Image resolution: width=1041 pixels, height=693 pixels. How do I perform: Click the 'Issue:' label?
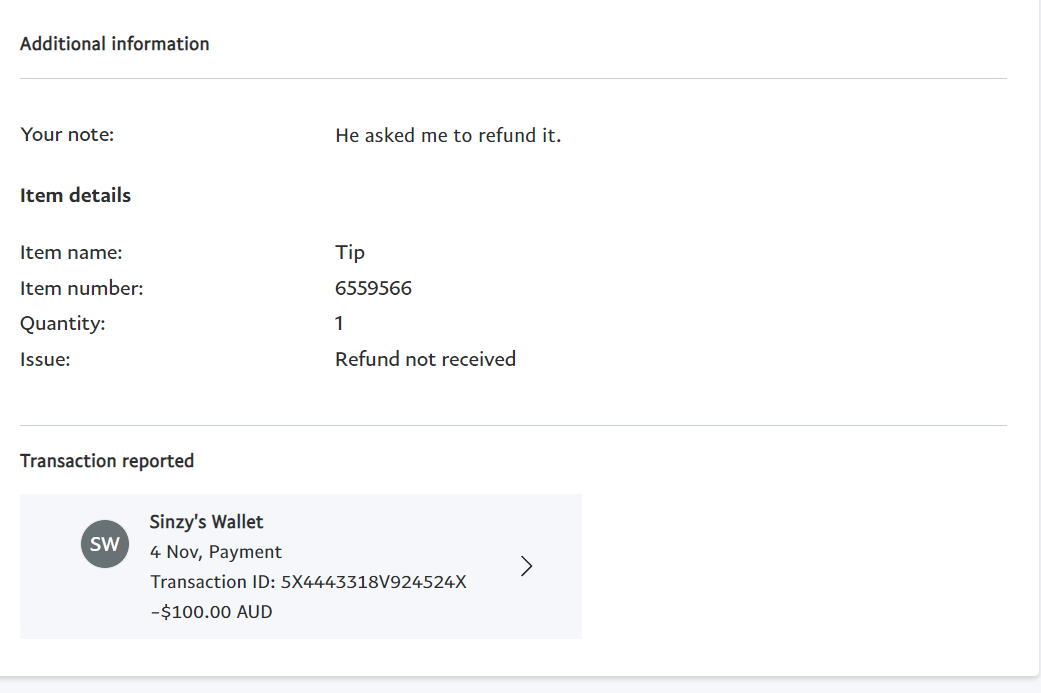[x=44, y=359]
